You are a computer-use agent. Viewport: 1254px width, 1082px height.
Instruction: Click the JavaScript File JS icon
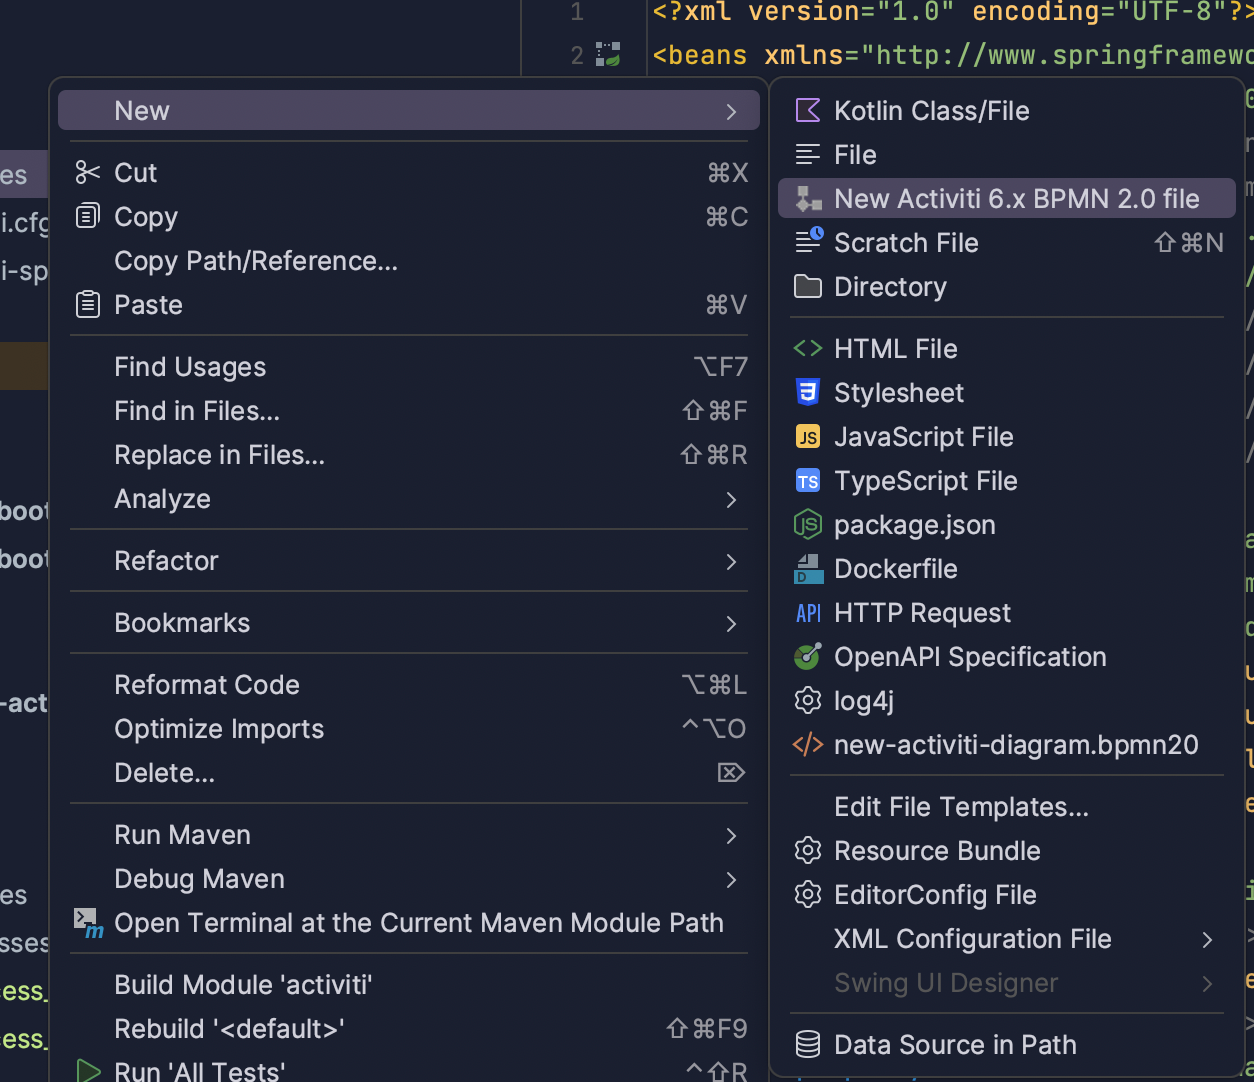[x=808, y=437]
